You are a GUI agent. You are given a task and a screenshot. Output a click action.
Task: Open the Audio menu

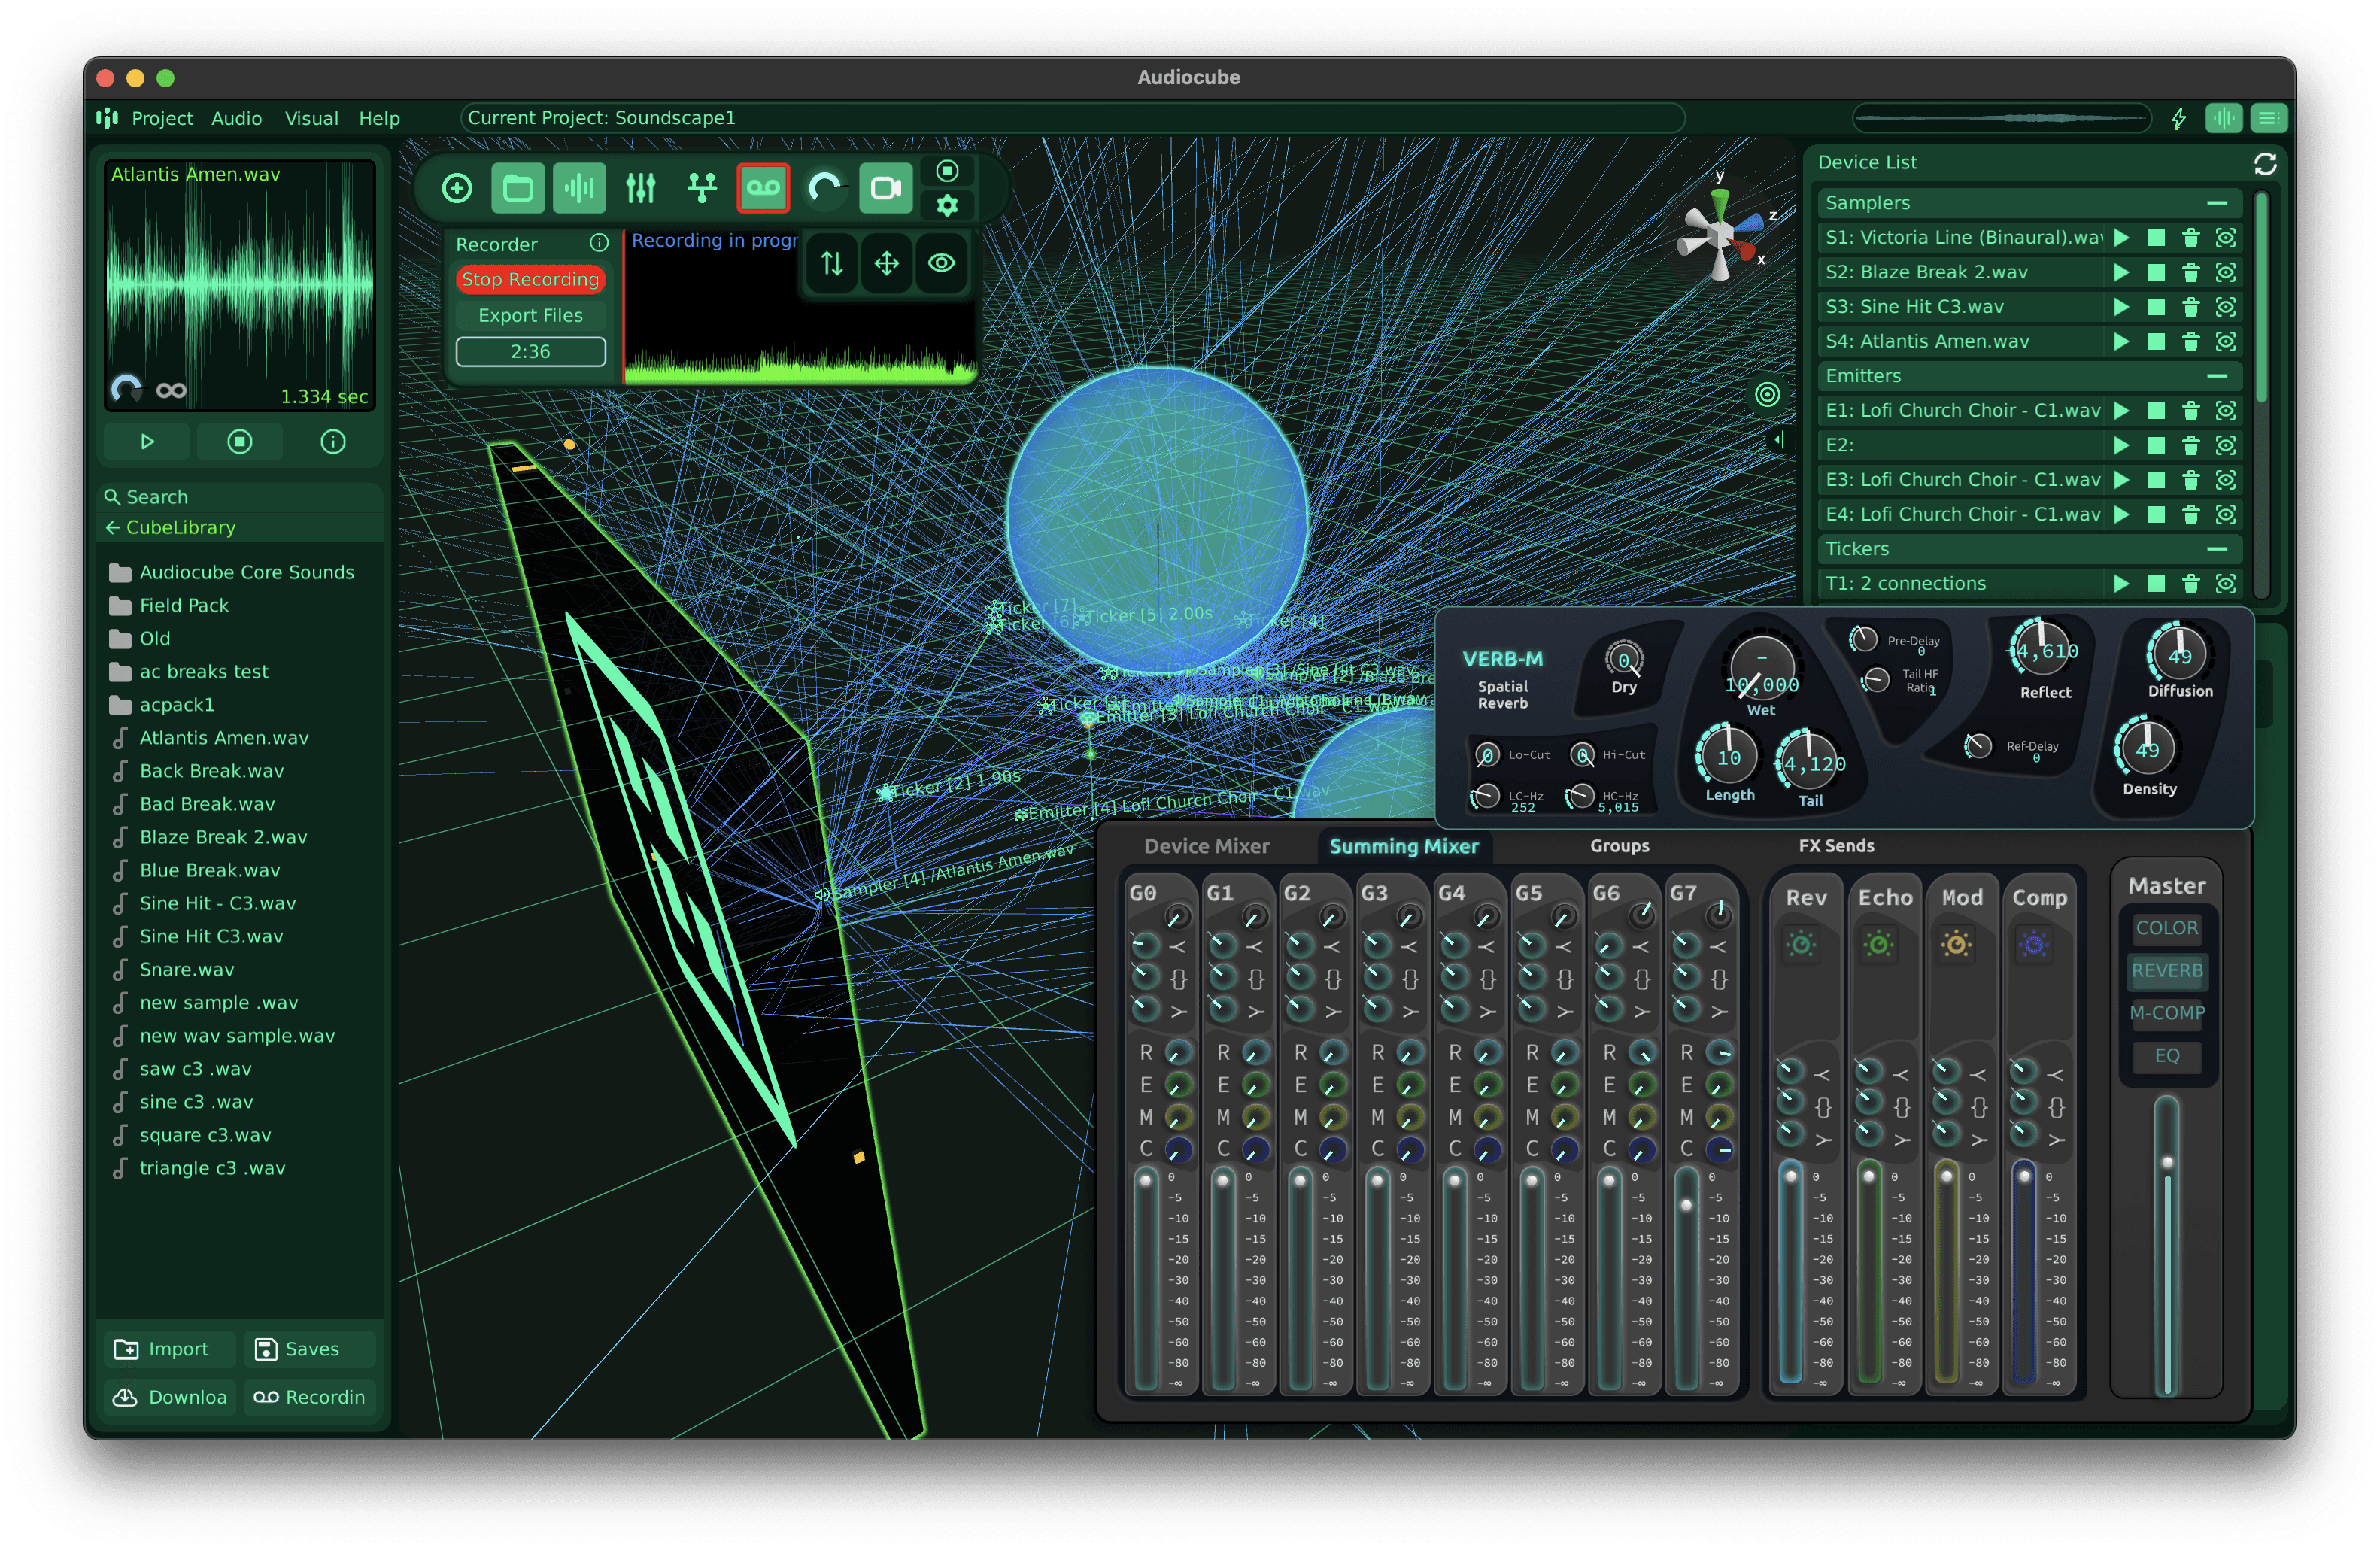(237, 118)
